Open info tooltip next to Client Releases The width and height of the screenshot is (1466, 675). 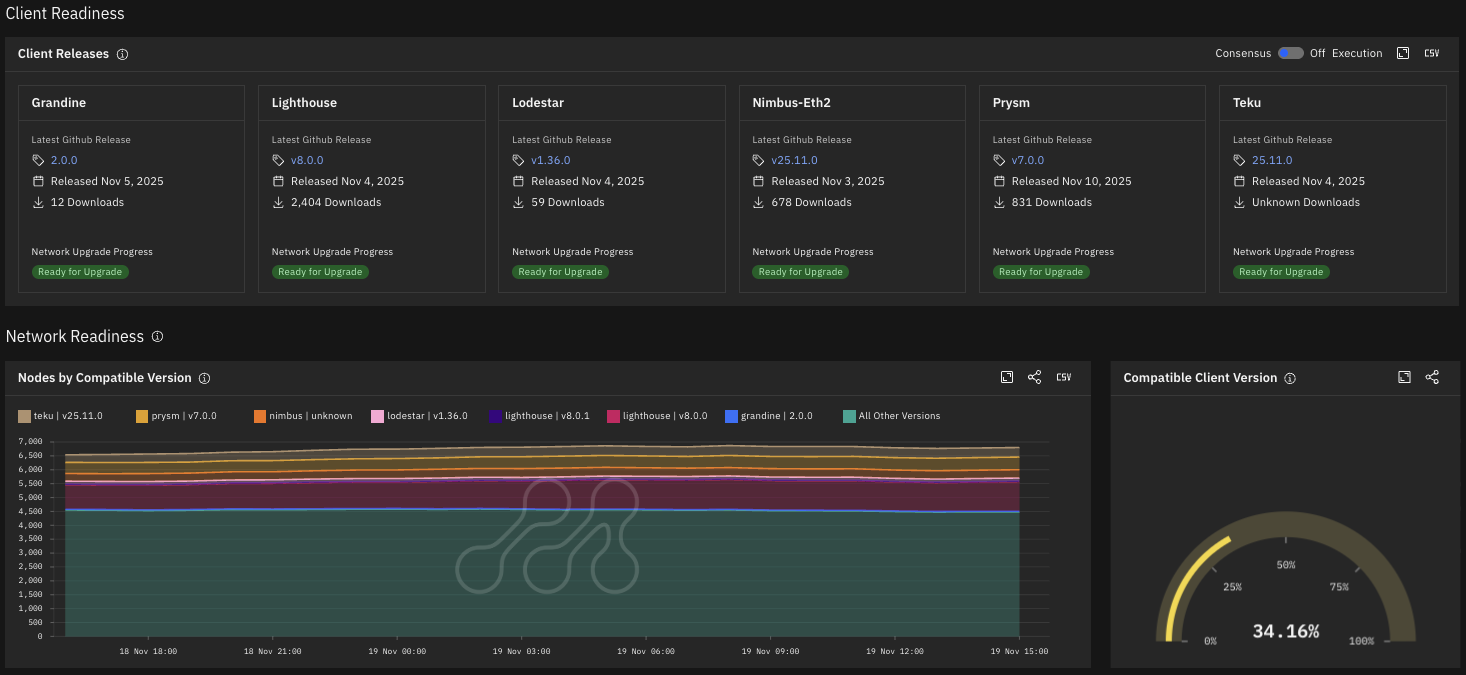click(122, 54)
